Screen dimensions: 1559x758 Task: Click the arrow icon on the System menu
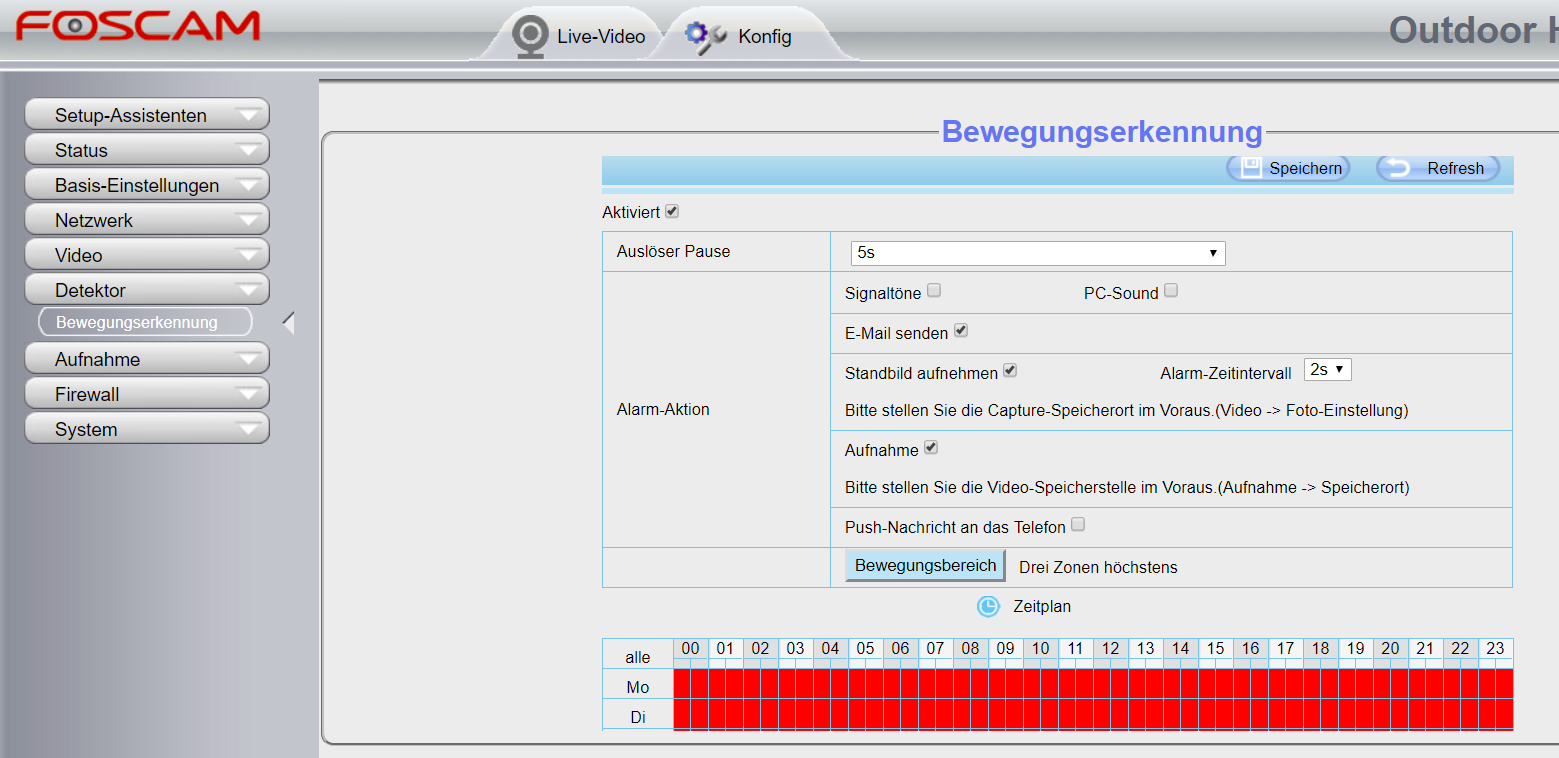(x=247, y=429)
